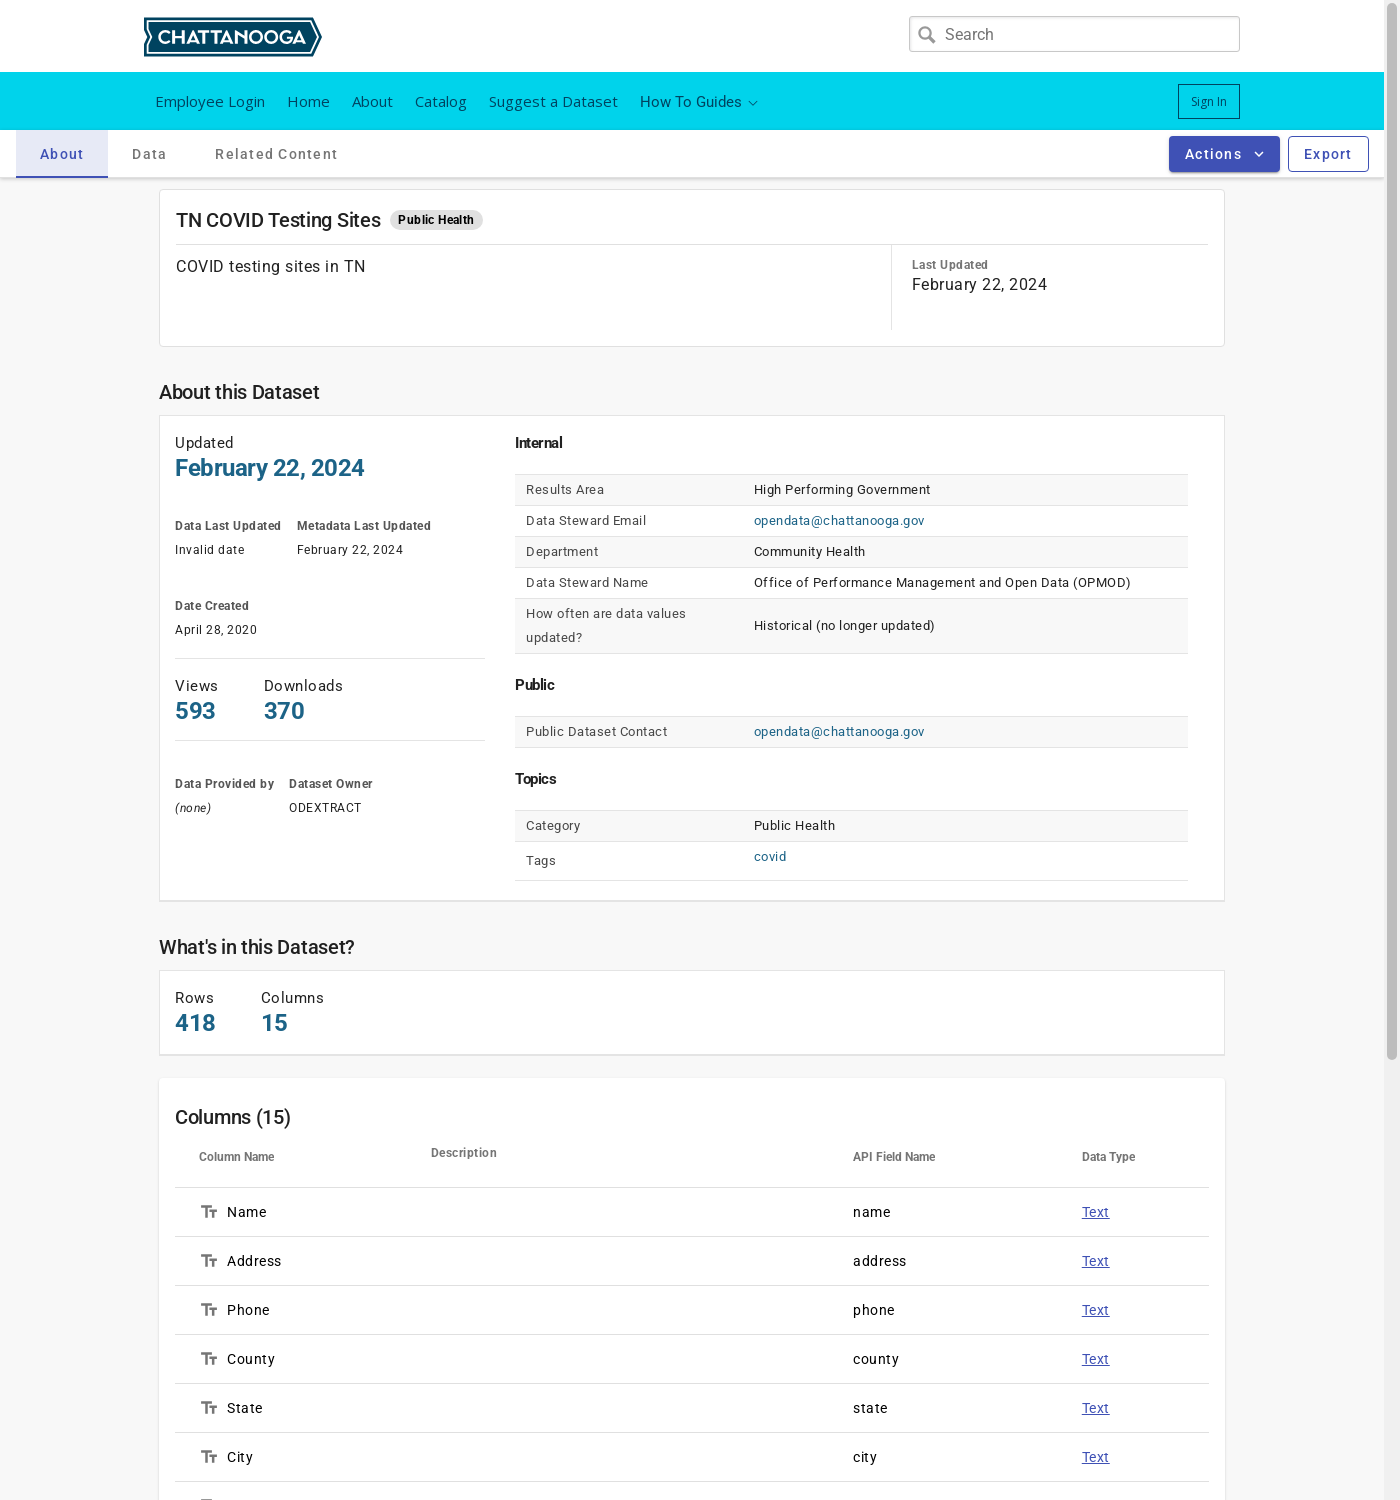Open the Related Content tab
Viewport: 1400px width, 1500px height.
[x=276, y=154]
